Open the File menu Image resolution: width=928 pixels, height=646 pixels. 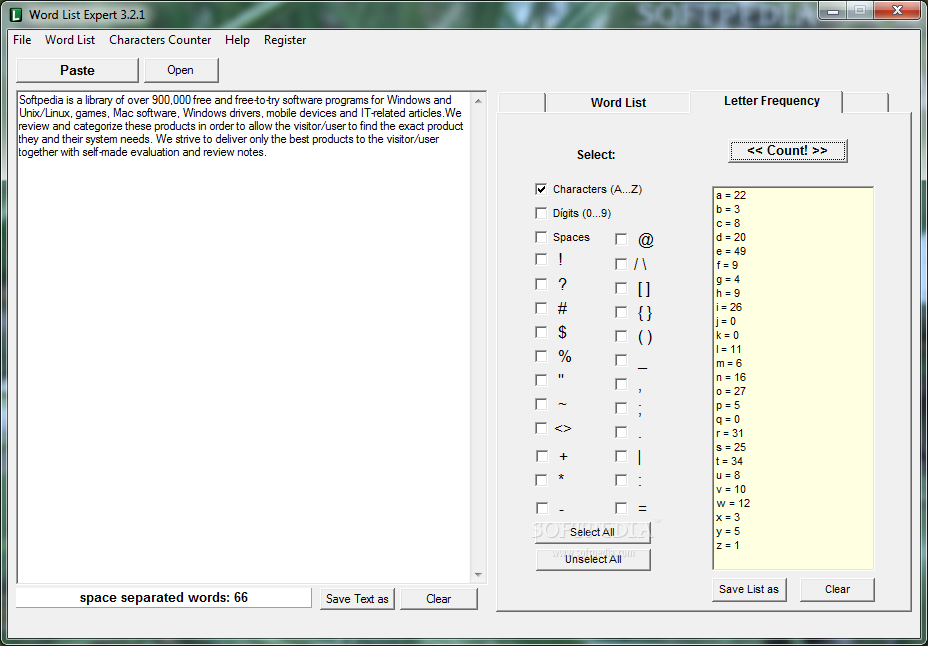pos(22,40)
